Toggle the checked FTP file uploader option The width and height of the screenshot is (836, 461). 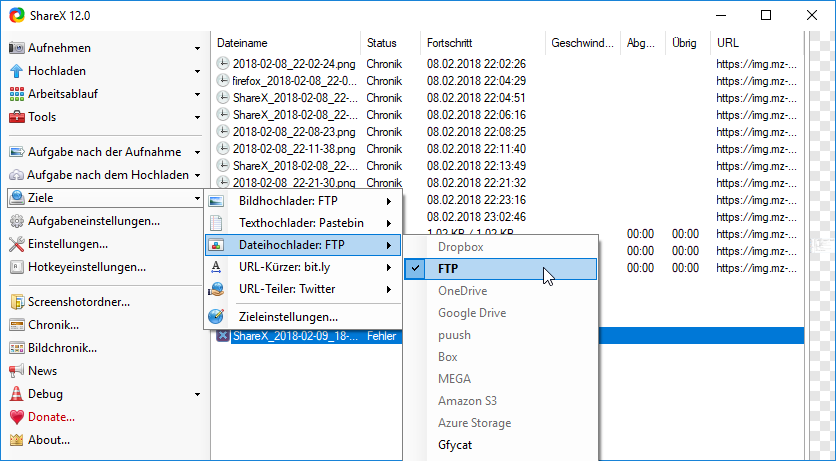500,269
